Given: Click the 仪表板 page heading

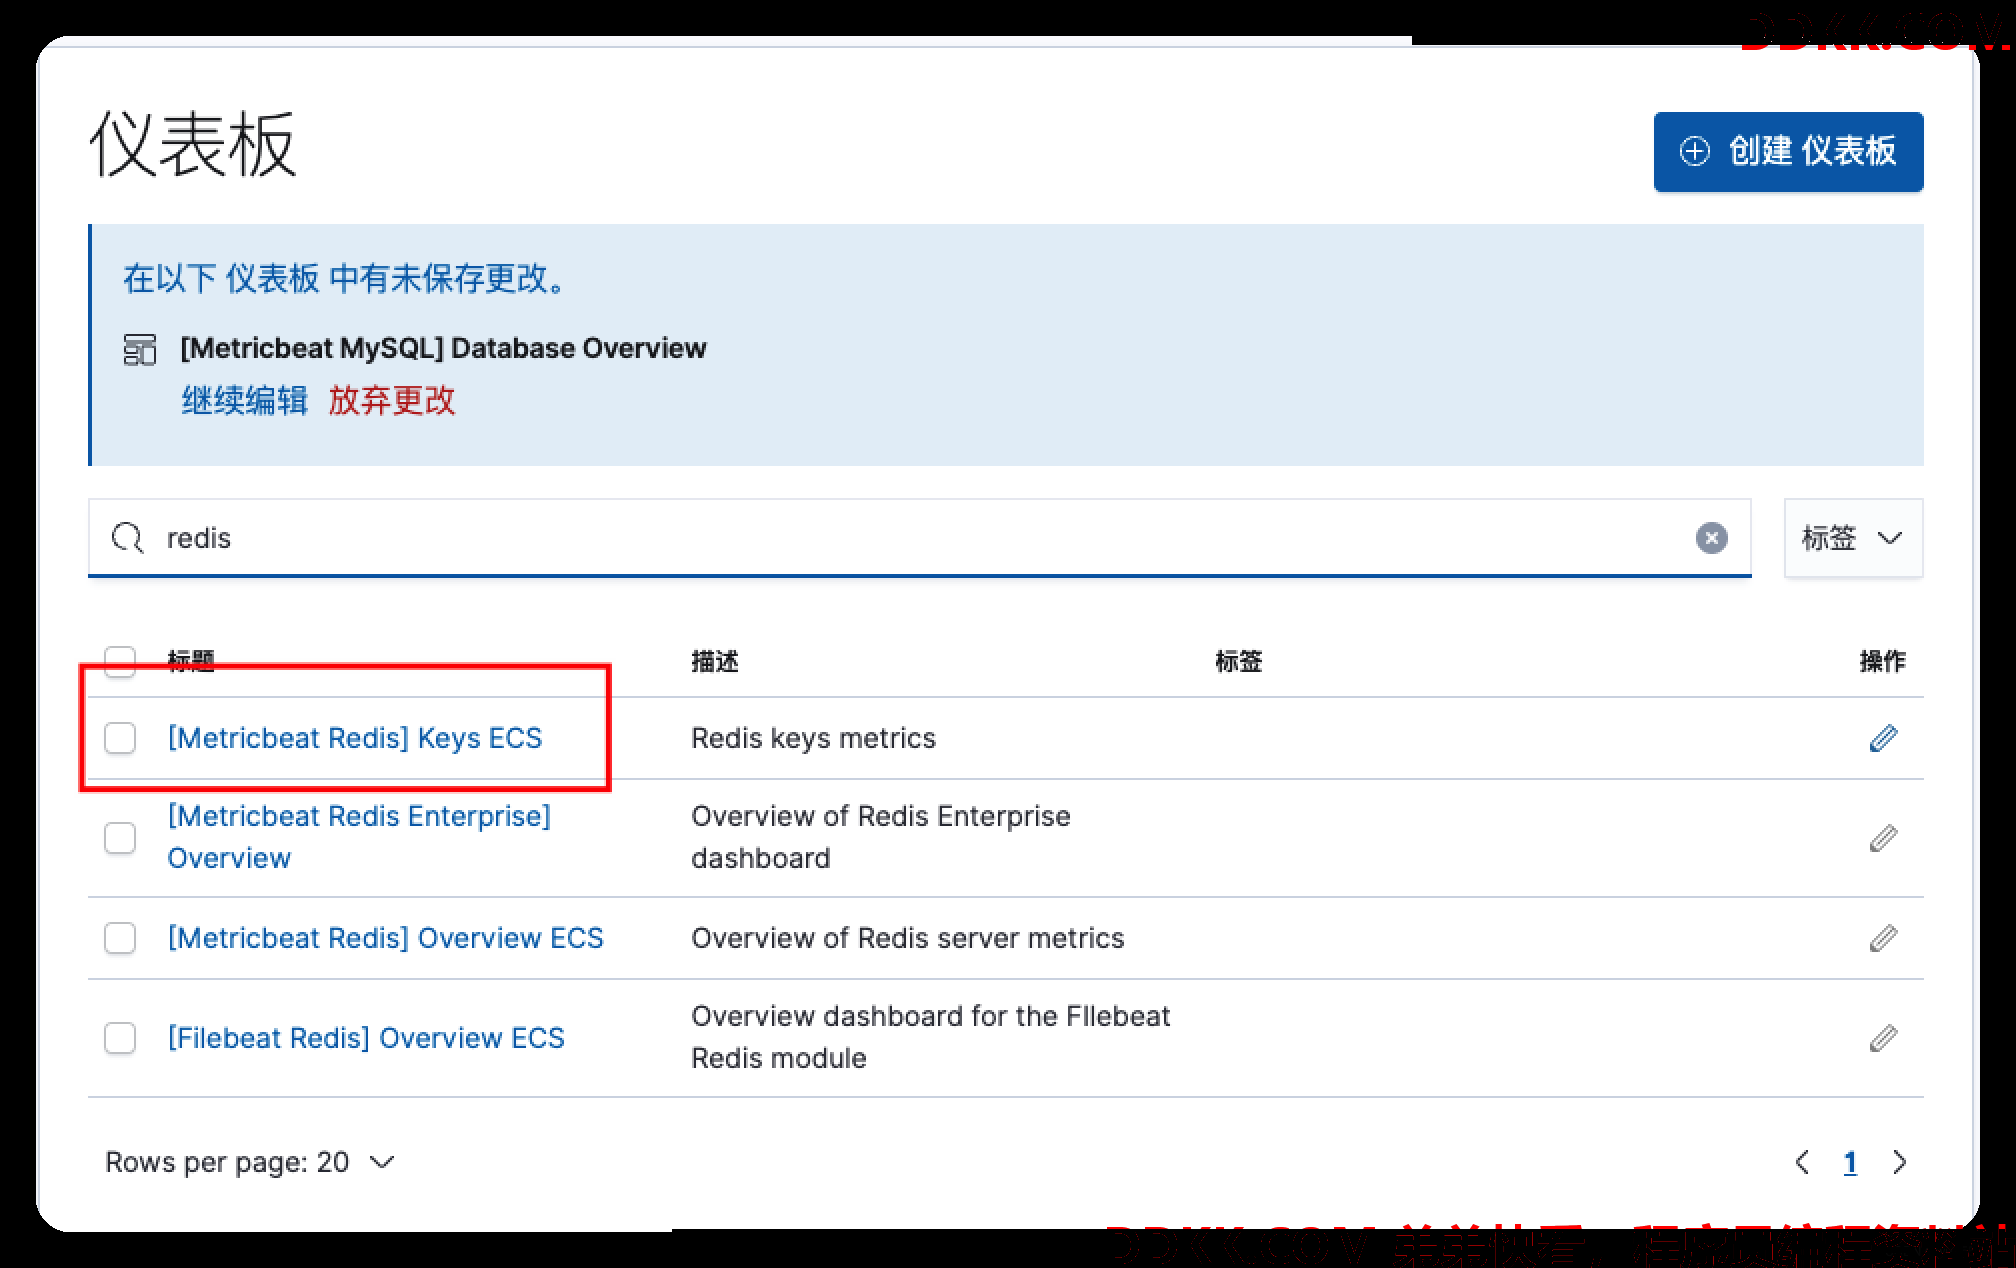Looking at the screenshot, I should click(192, 146).
